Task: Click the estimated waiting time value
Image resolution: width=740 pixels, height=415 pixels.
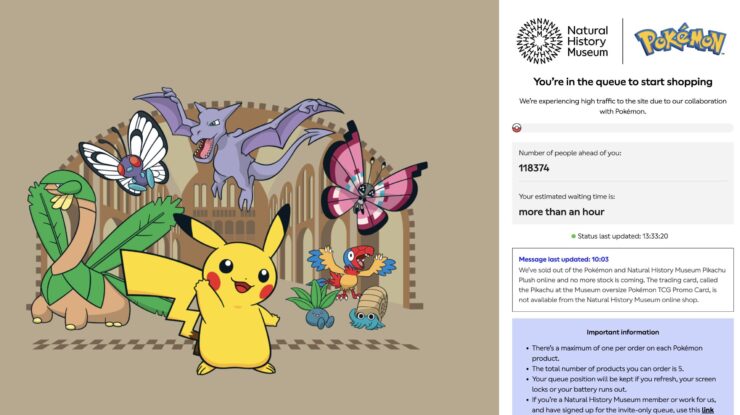Action: 561,212
